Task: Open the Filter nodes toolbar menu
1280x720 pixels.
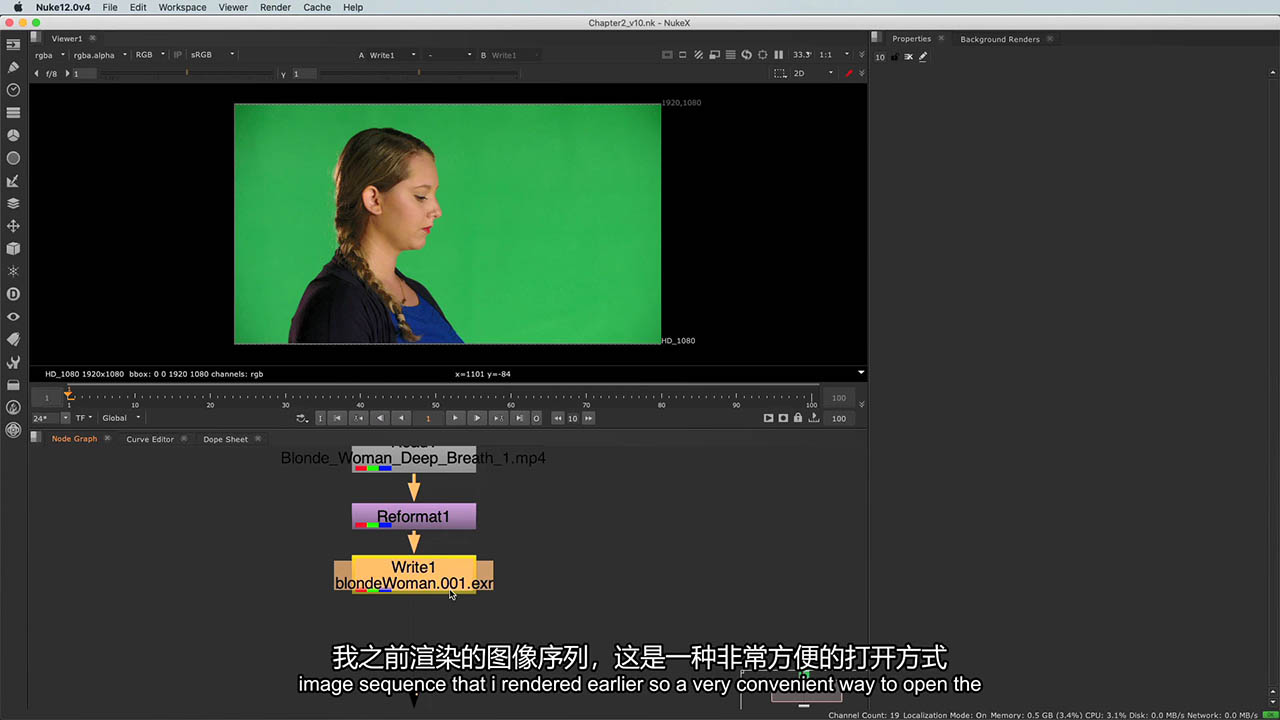Action: coord(13,158)
